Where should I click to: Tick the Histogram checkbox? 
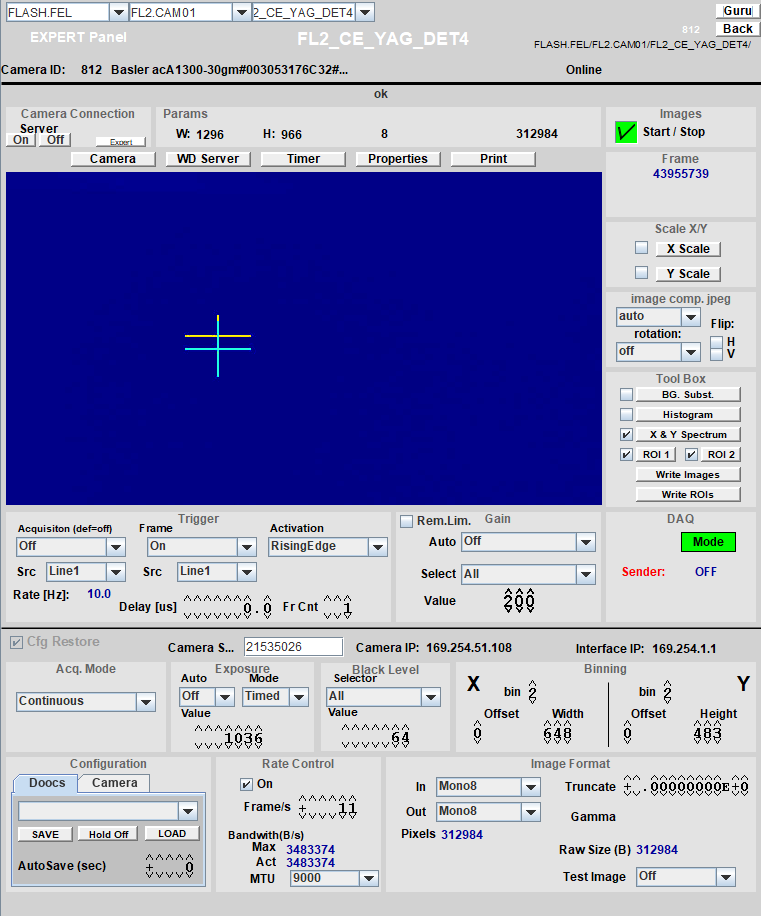pyautogui.click(x=626, y=415)
